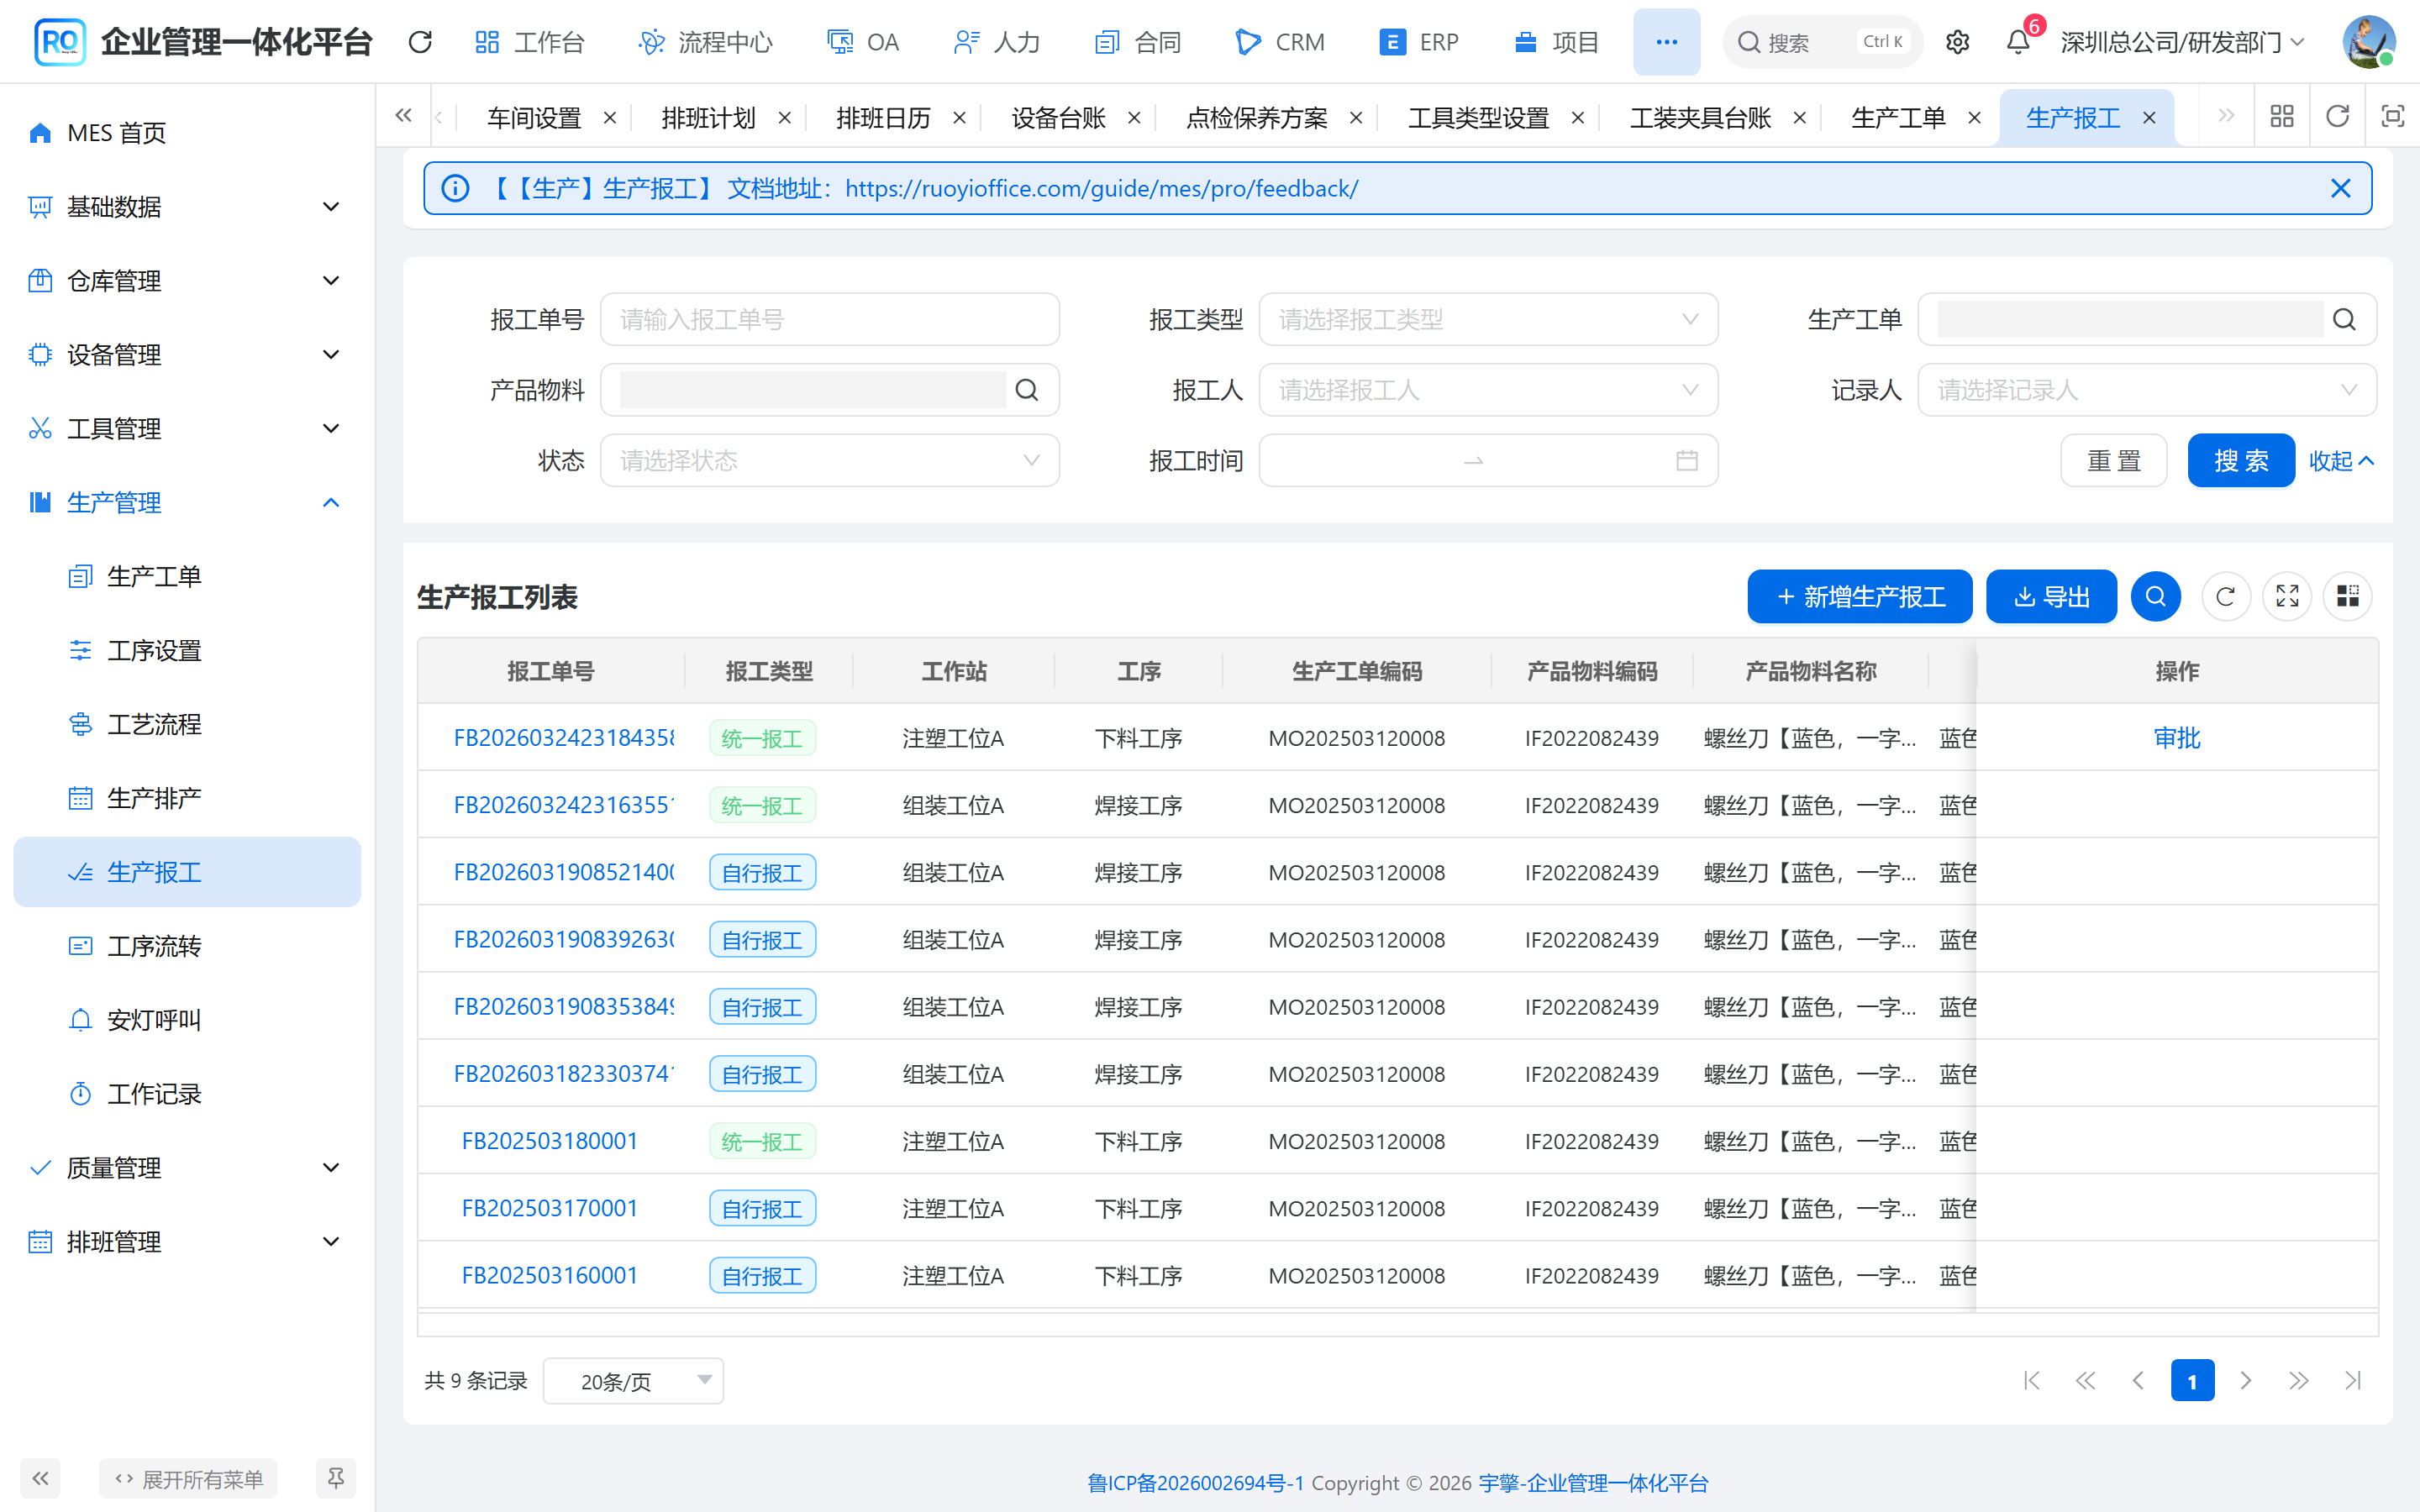Viewport: 2420px width, 1512px height.
Task: Toggle content fullscreen icon in tab bar
Action: point(2392,117)
